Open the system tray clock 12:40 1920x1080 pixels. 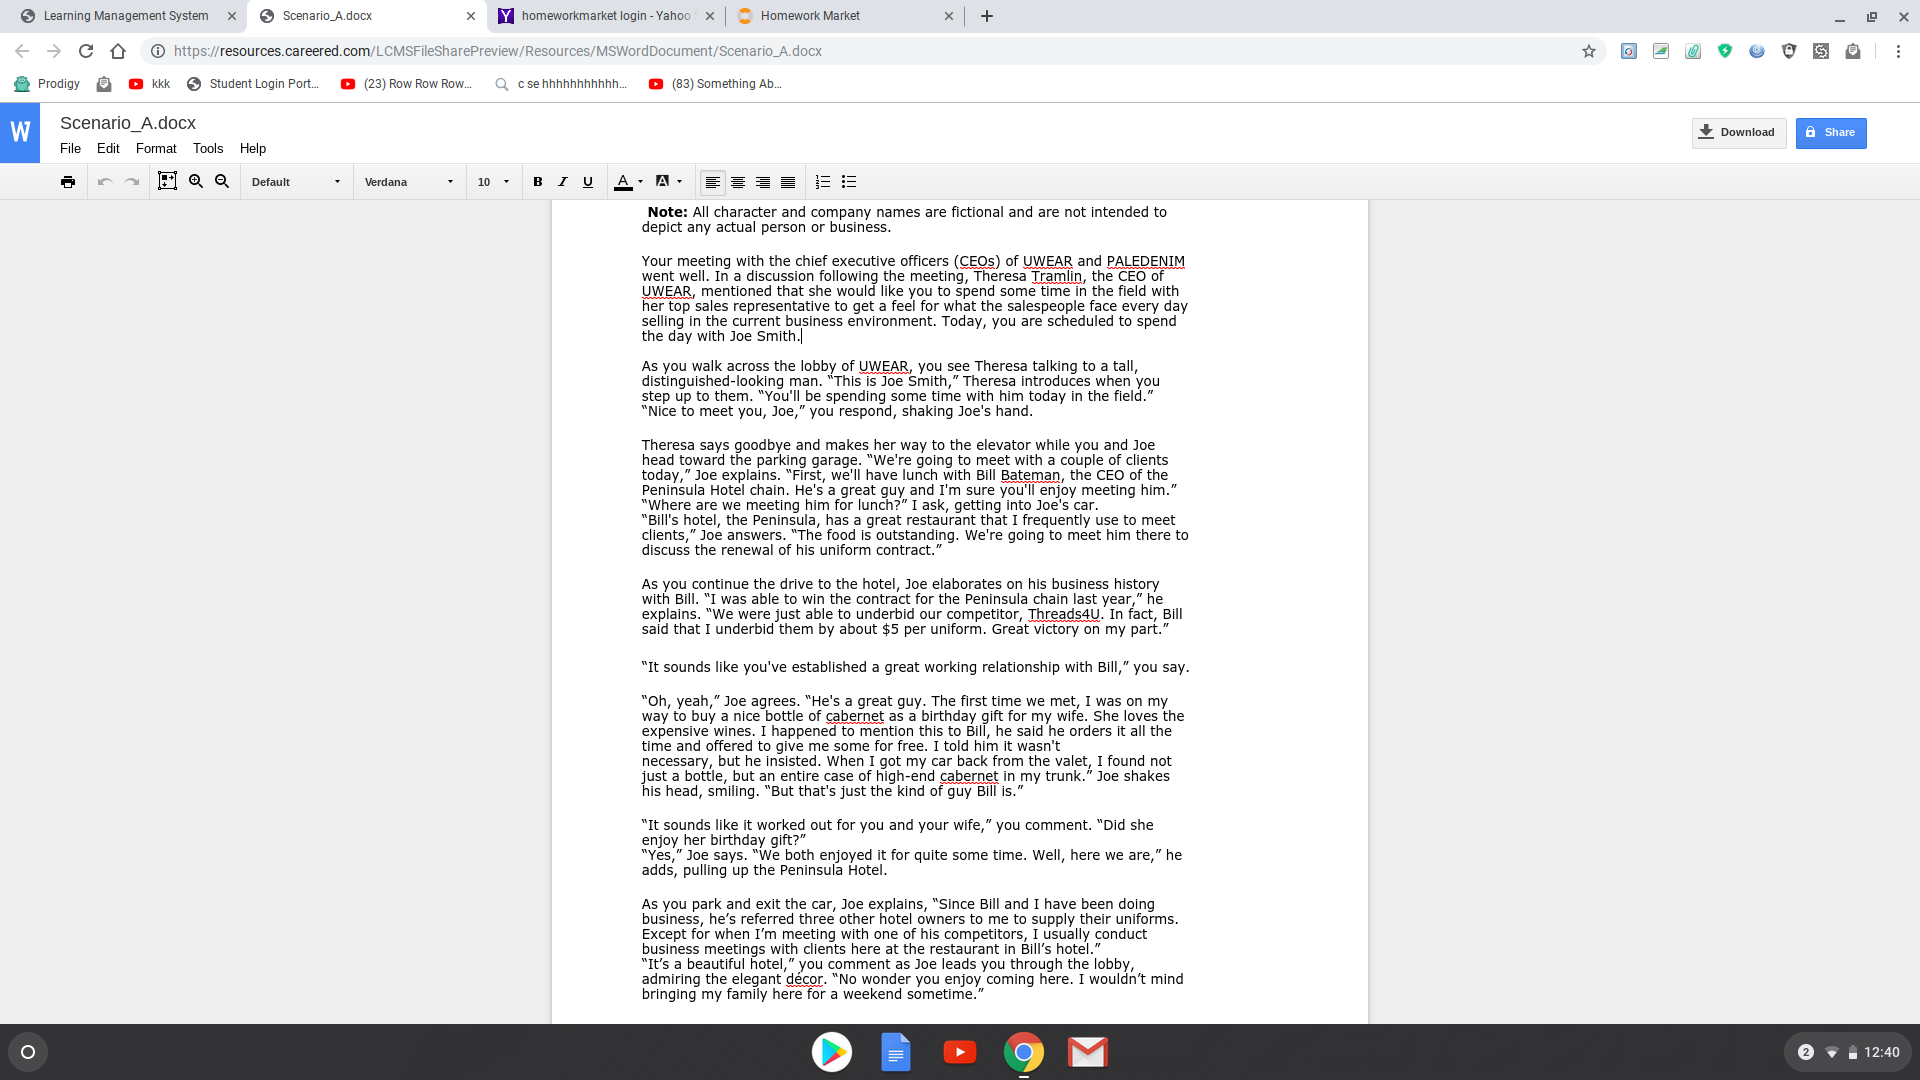pos(1881,1052)
